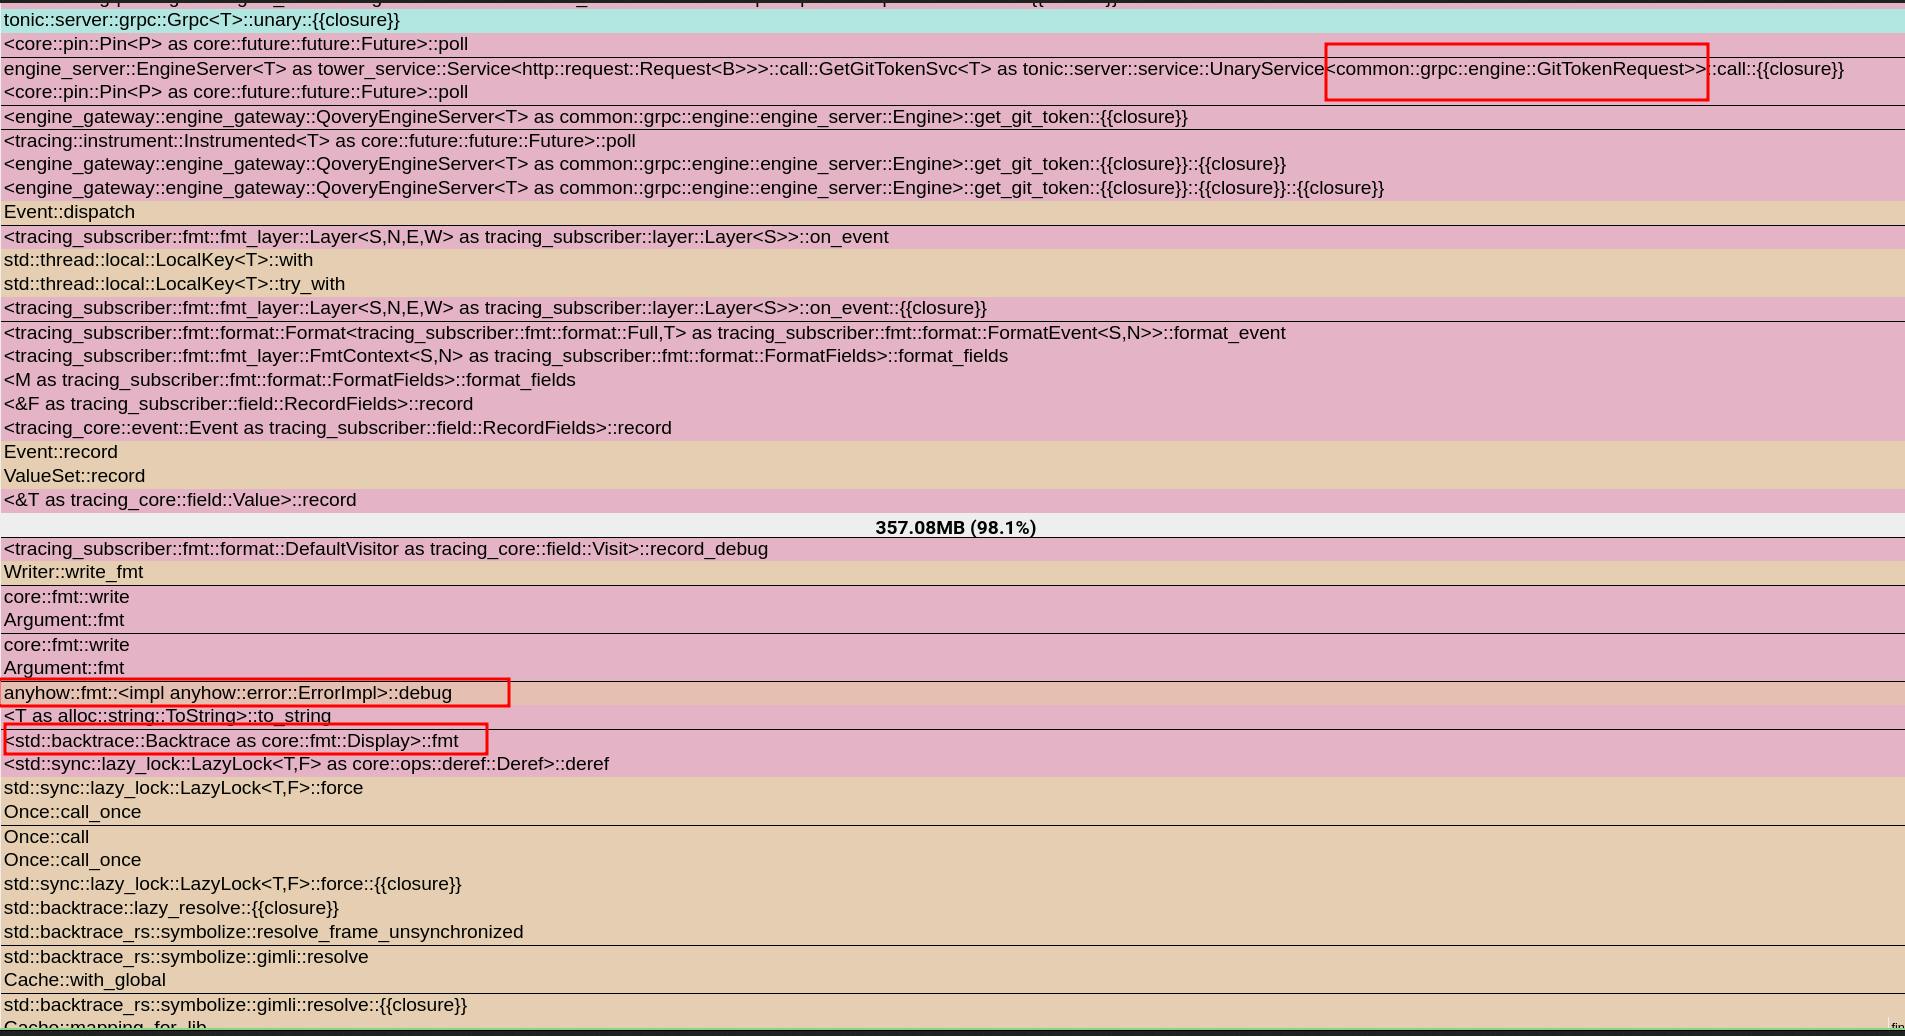Select the tonic Grpc unary closure frame
The width and height of the screenshot is (1905, 1036).
click(952, 20)
